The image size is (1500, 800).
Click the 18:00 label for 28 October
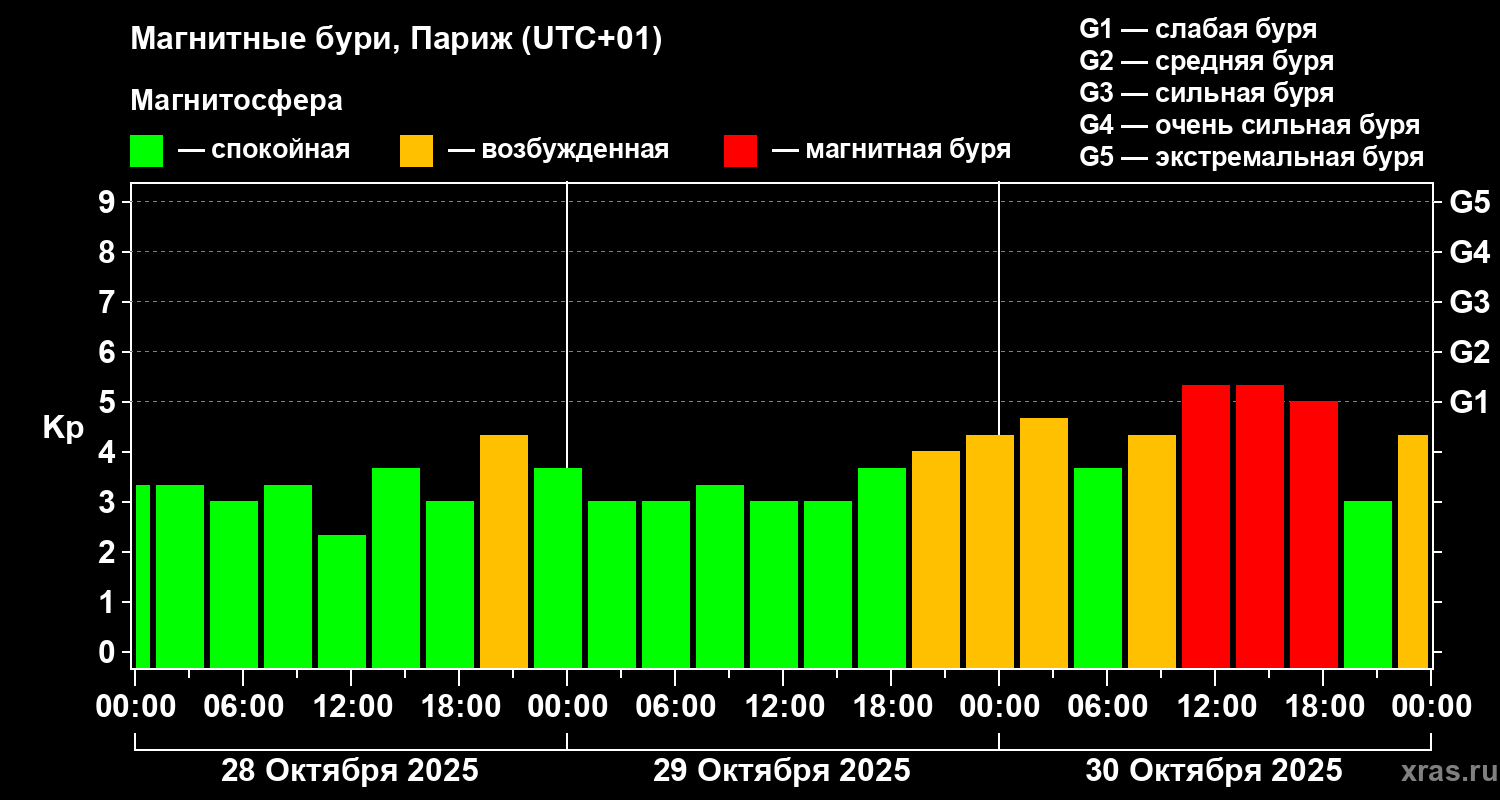(x=459, y=706)
